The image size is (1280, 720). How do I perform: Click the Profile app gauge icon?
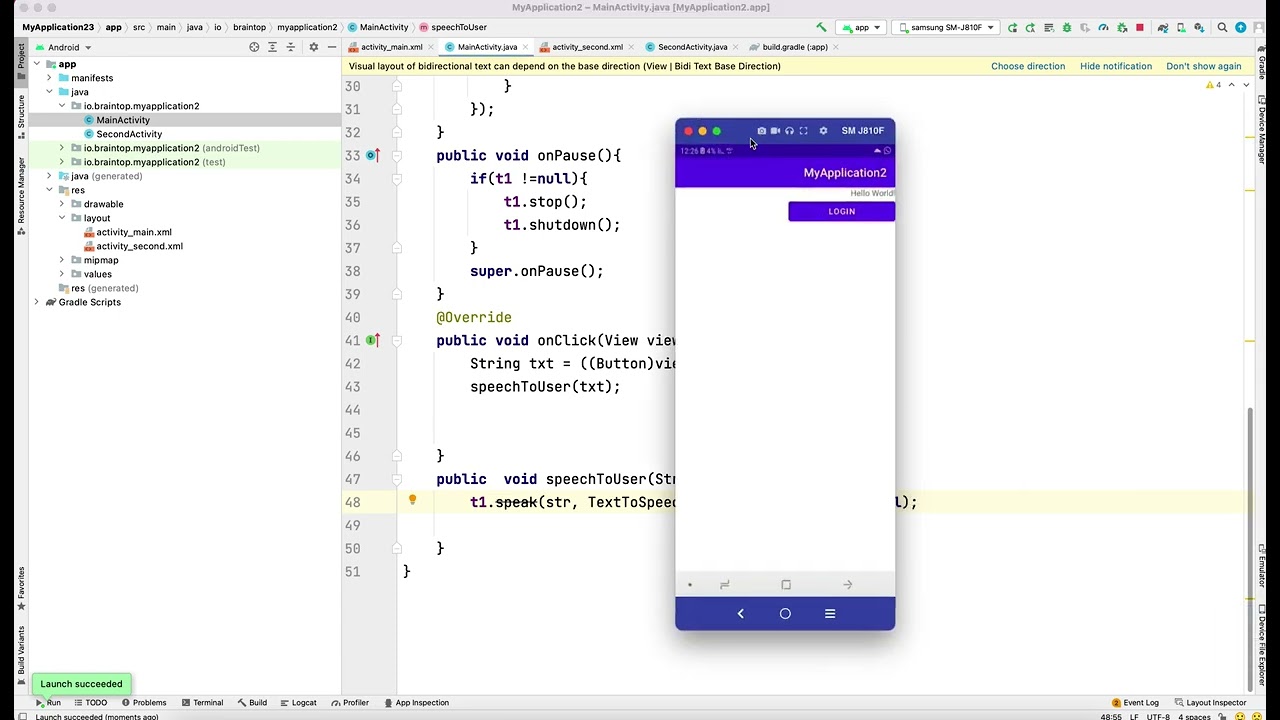pyautogui.click(x=1103, y=27)
